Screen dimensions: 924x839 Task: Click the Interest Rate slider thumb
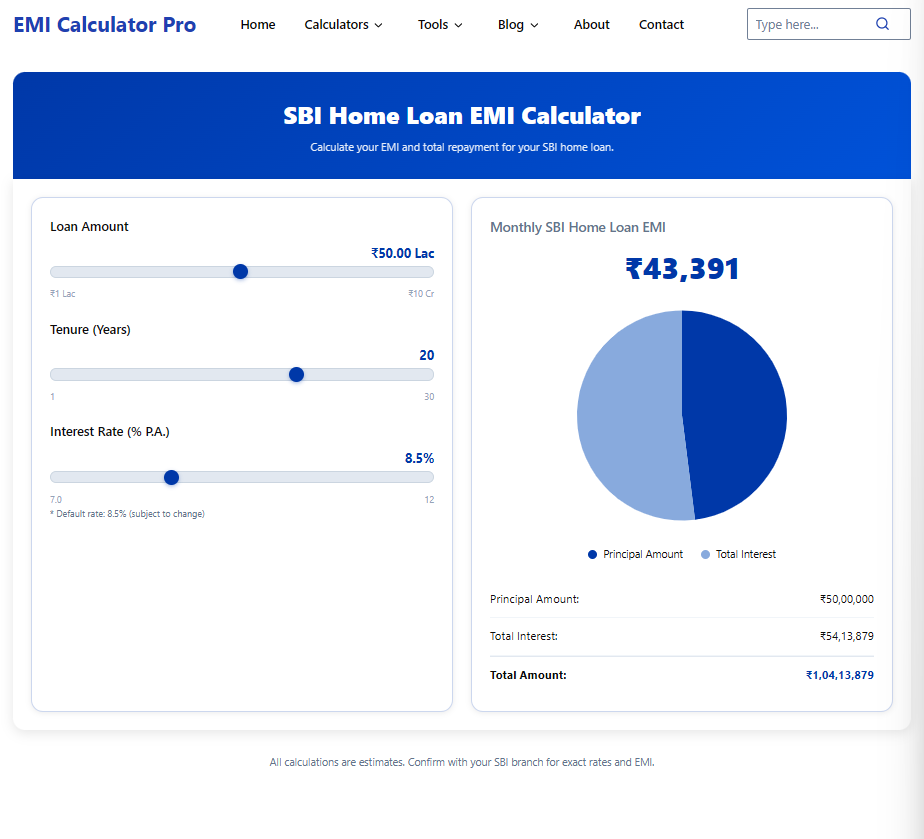pyautogui.click(x=171, y=477)
